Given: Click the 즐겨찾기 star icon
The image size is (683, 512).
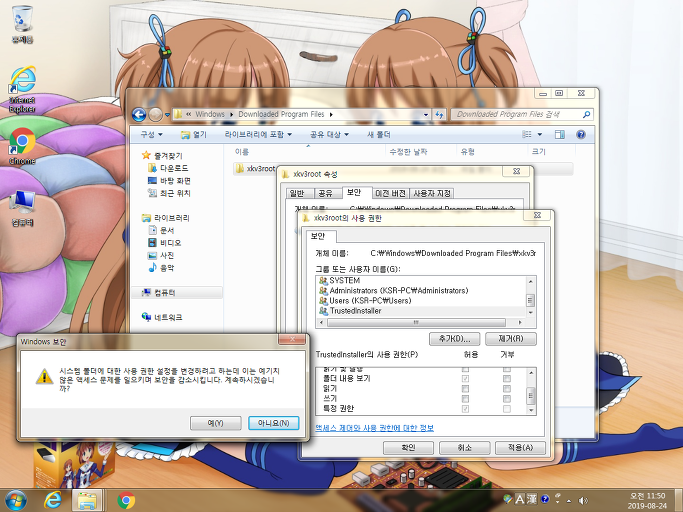Looking at the screenshot, I should 146,155.
